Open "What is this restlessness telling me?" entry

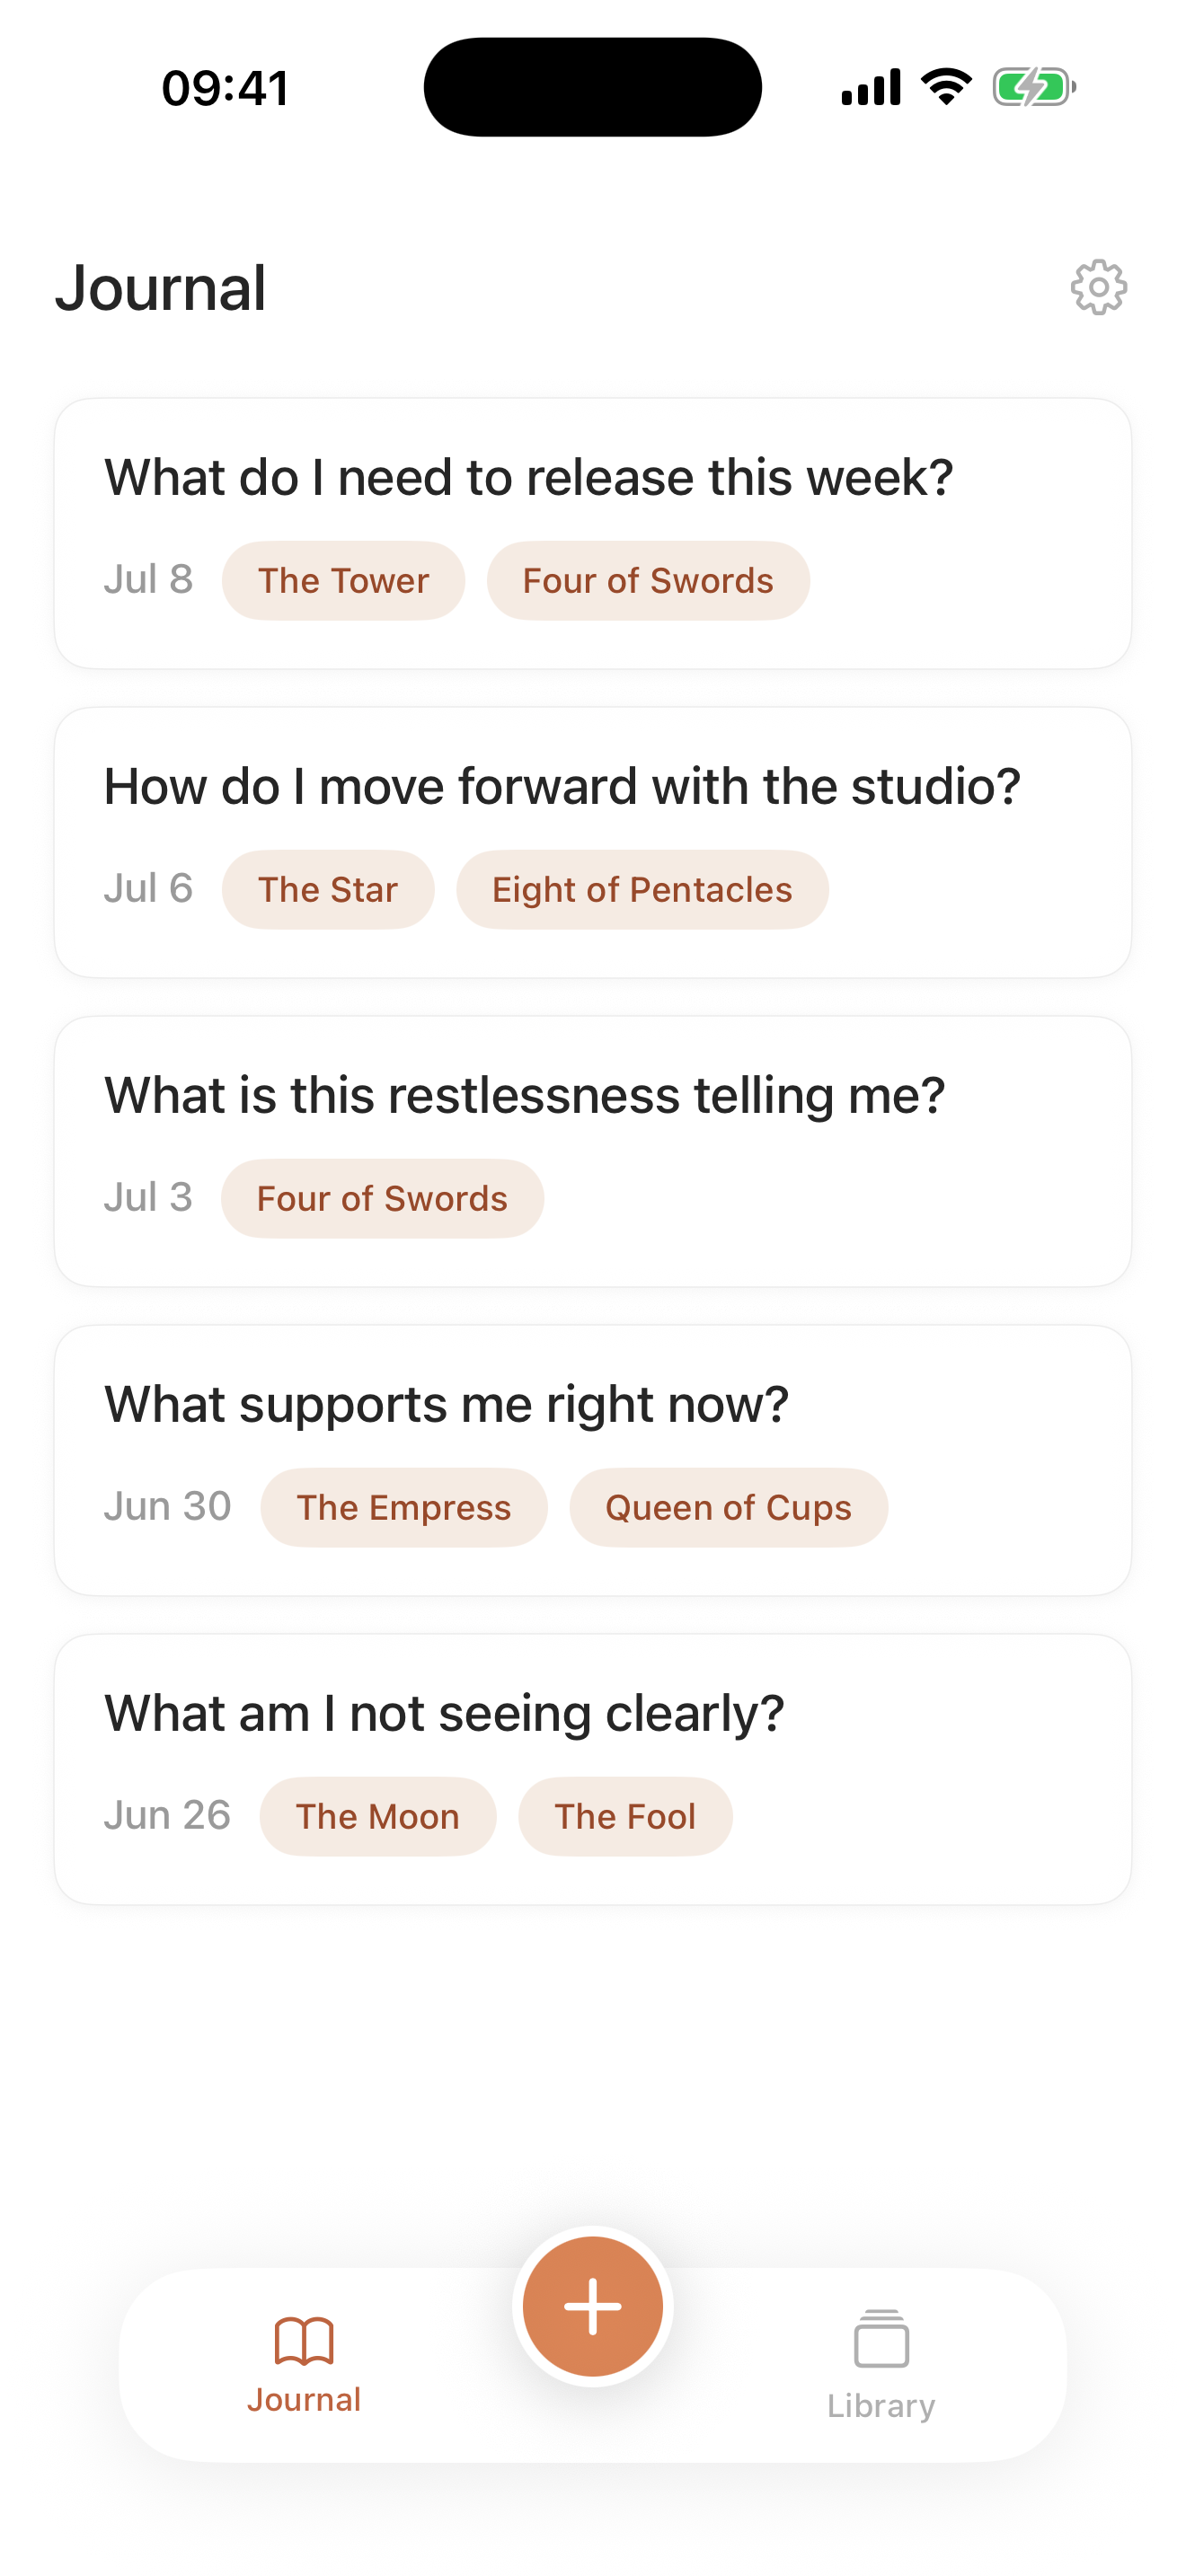point(593,1152)
